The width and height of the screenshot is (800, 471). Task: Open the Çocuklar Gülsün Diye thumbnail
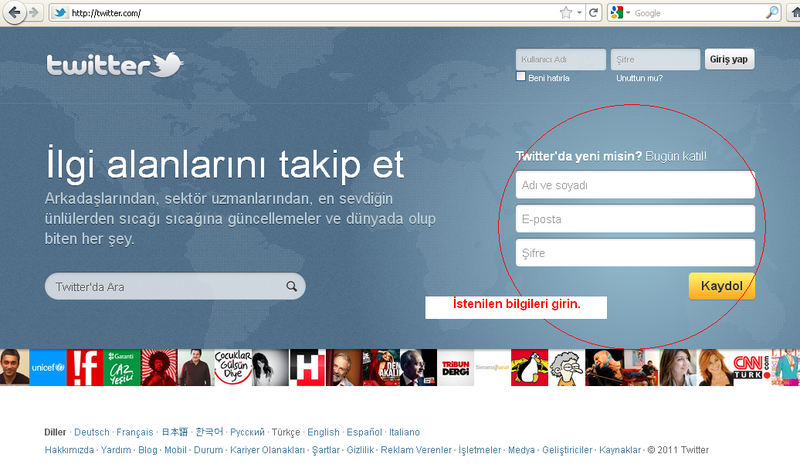point(233,367)
